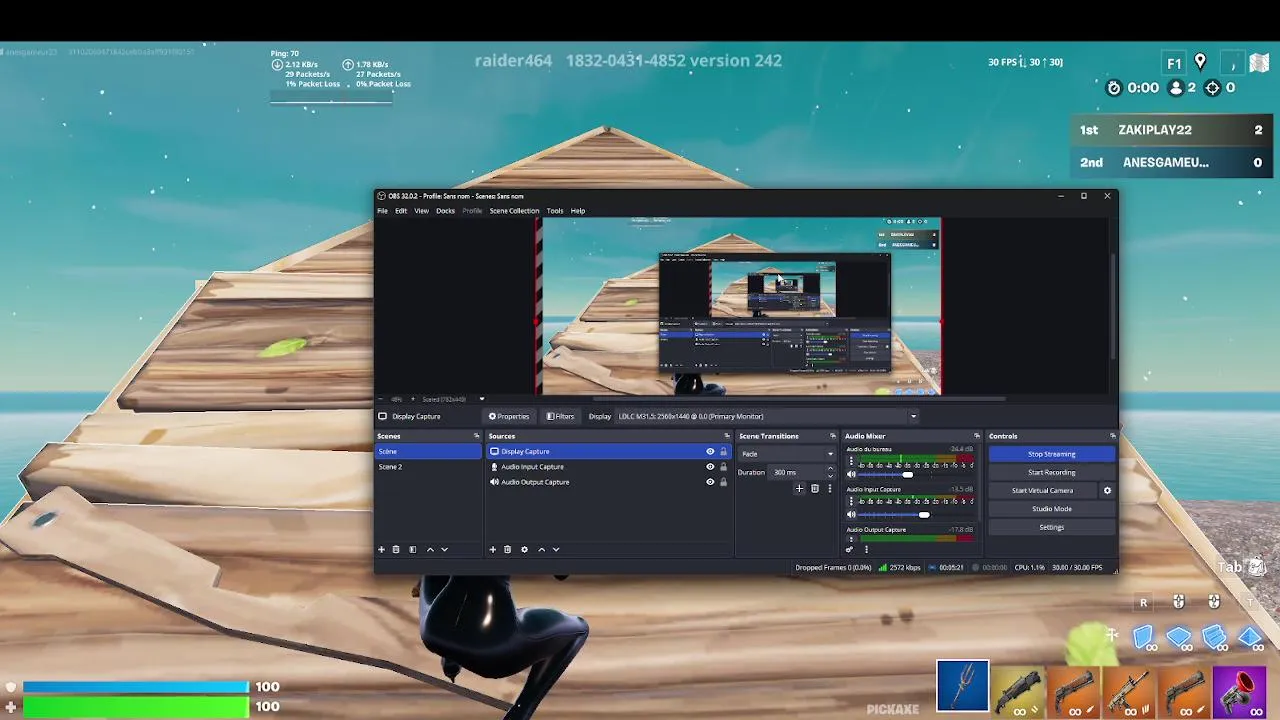The image size is (1280, 720).
Task: Delete scene transition with trash icon
Action: (x=815, y=489)
